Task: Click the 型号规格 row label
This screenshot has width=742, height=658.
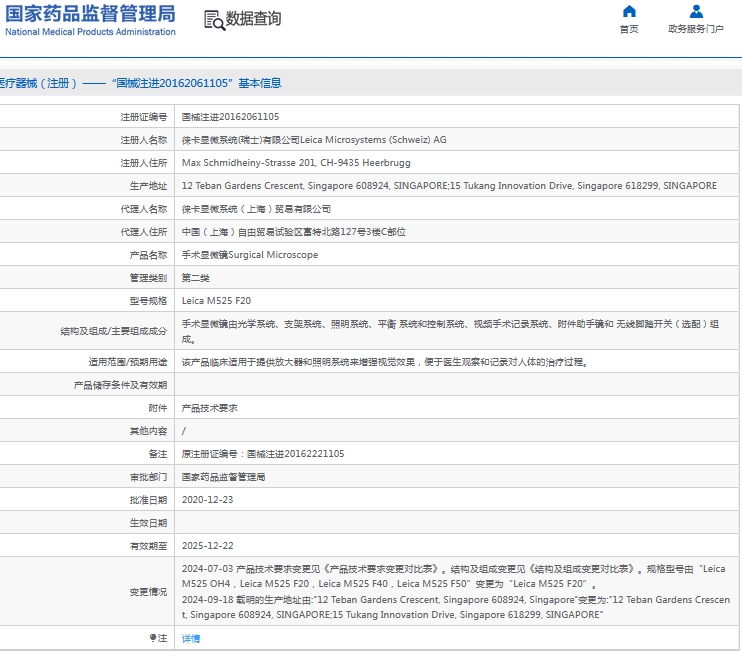Action: [x=149, y=301]
